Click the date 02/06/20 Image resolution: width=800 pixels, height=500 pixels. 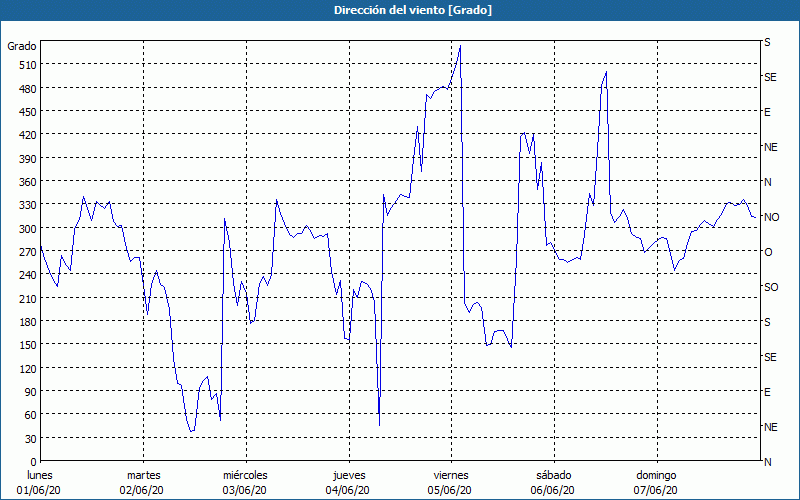click(142, 491)
